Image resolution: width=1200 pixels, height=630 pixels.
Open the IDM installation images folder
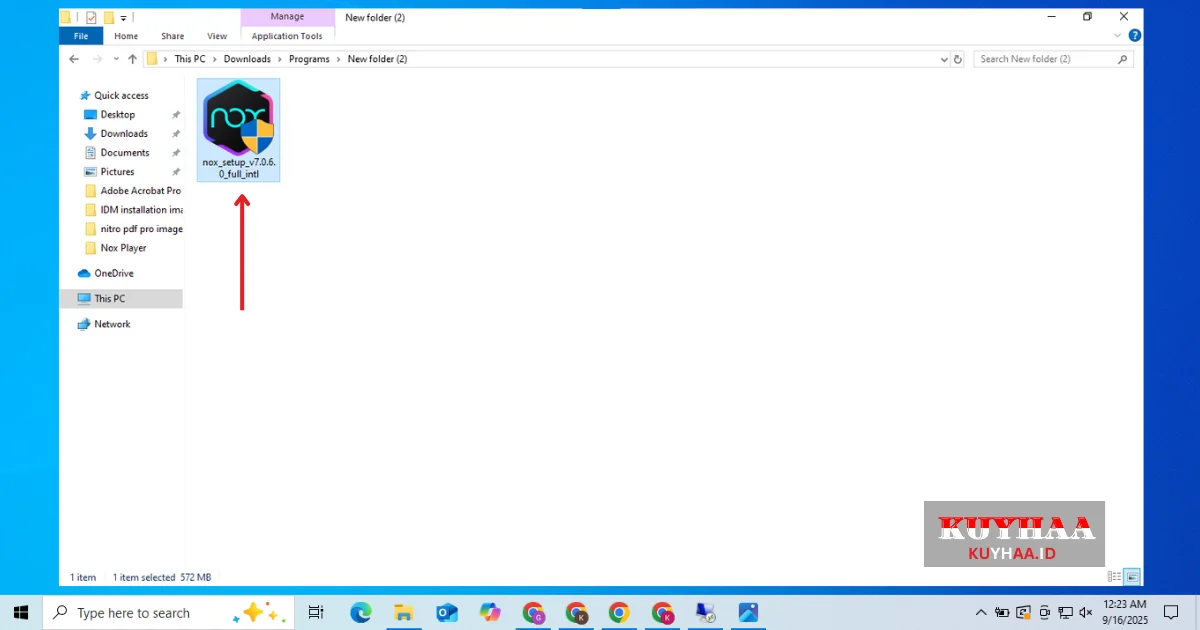click(x=141, y=210)
